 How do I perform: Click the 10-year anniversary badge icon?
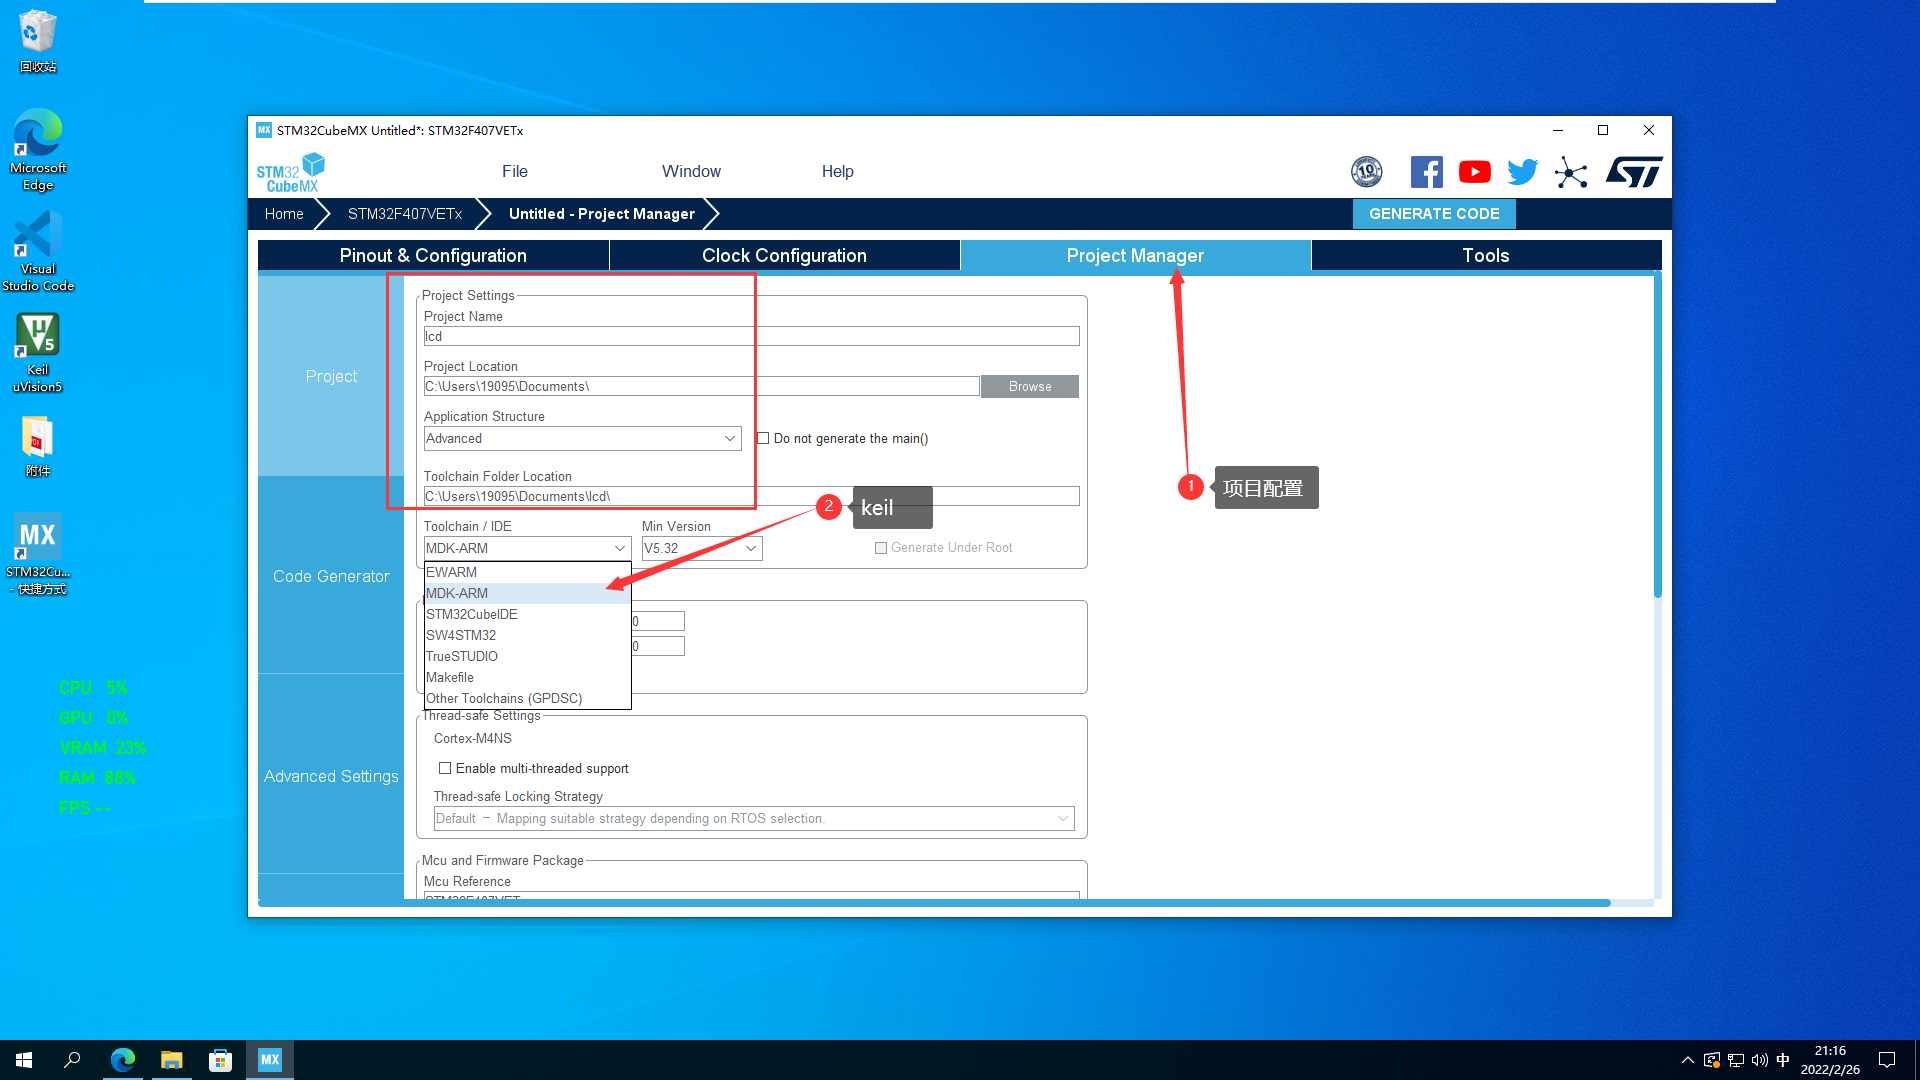pyautogui.click(x=1366, y=172)
